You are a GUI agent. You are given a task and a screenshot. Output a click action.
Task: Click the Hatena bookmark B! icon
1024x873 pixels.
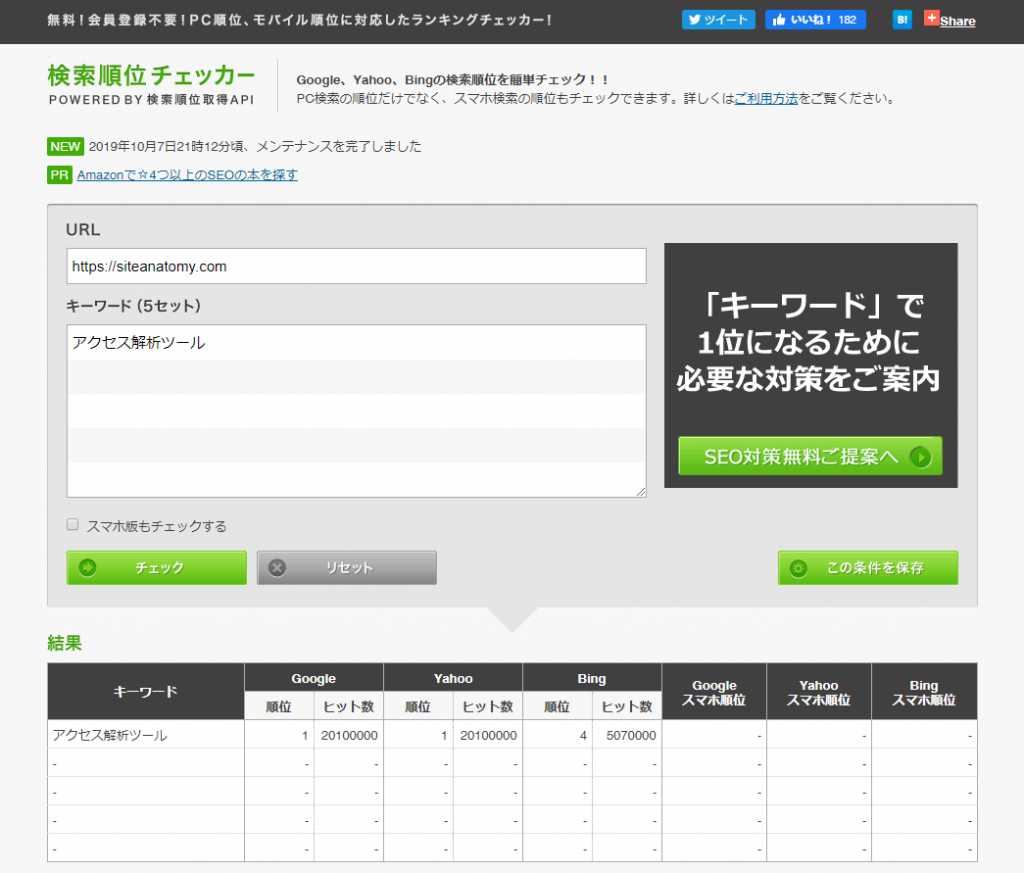pos(902,20)
